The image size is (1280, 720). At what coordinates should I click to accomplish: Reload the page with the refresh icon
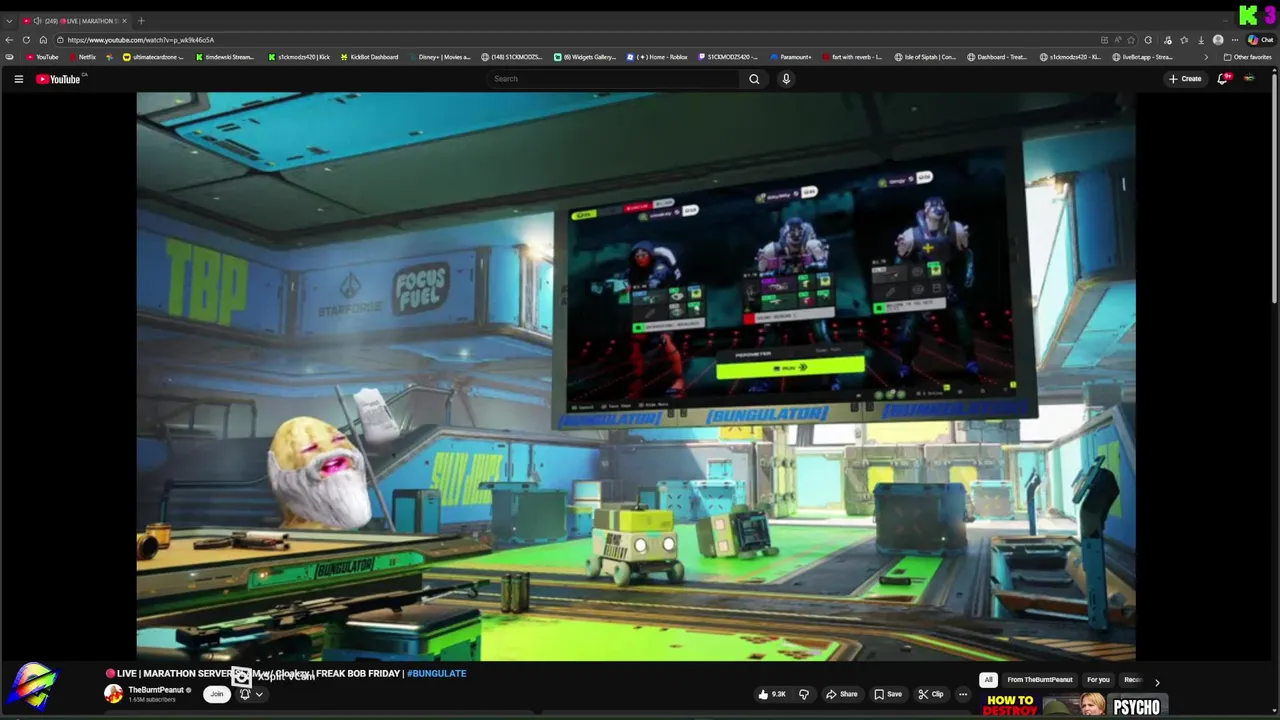click(x=27, y=40)
